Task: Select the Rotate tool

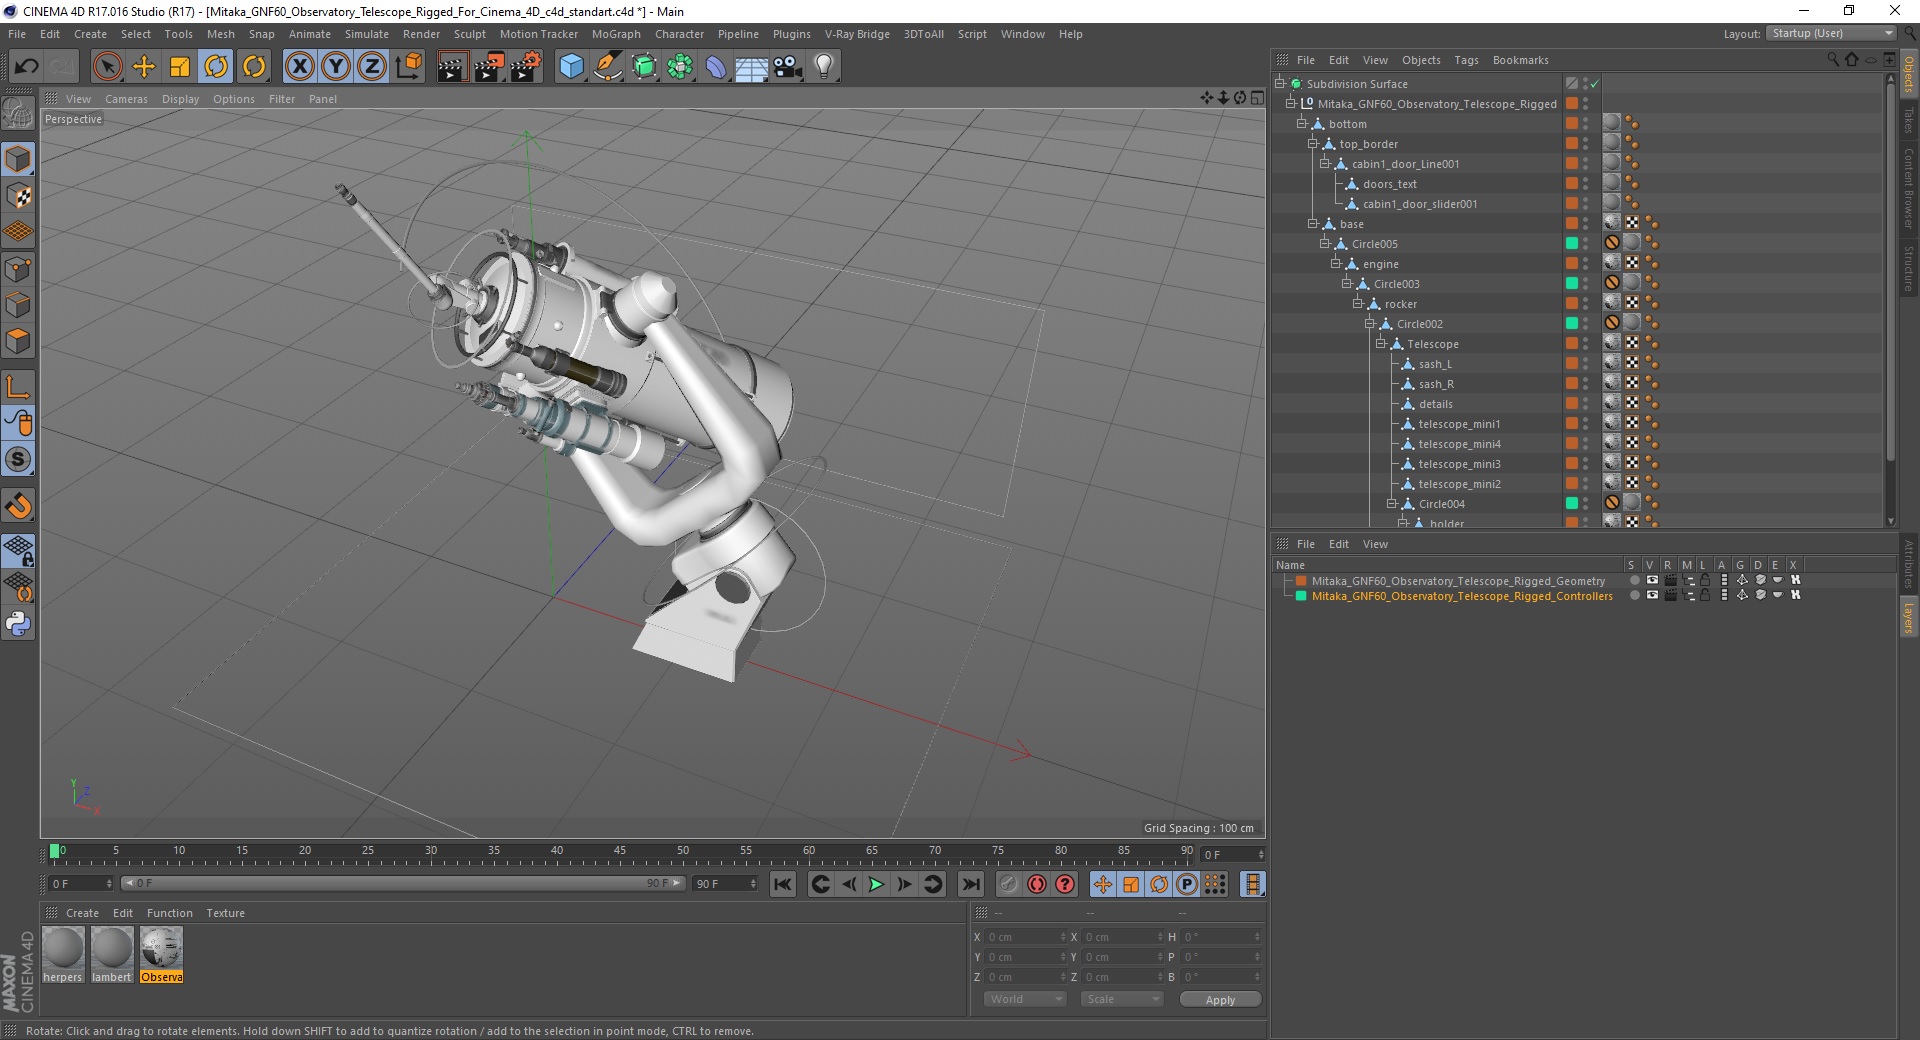Action: [216, 67]
